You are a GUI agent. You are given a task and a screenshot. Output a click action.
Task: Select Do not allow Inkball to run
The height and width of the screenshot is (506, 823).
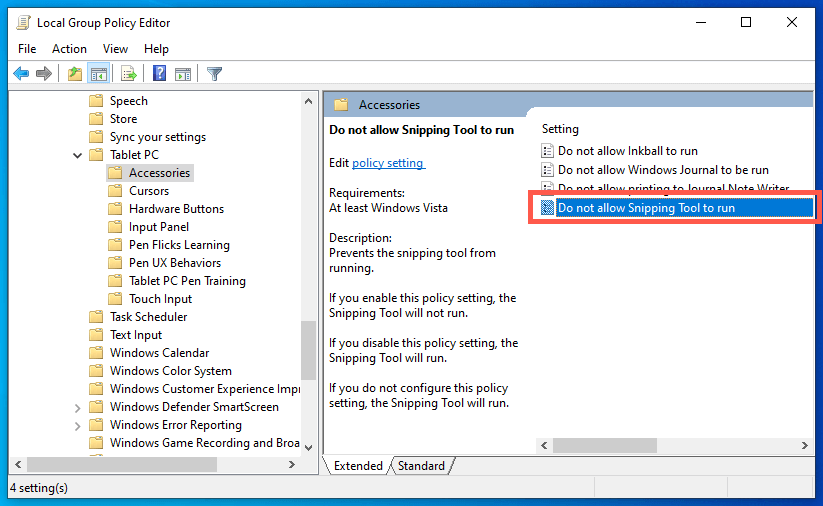point(628,151)
